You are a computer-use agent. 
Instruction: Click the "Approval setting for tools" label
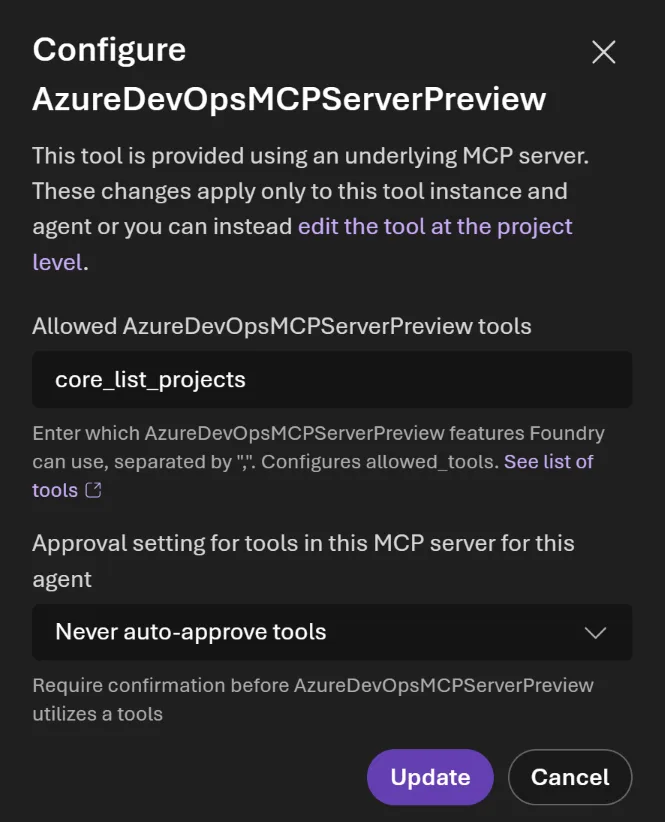coord(303,543)
